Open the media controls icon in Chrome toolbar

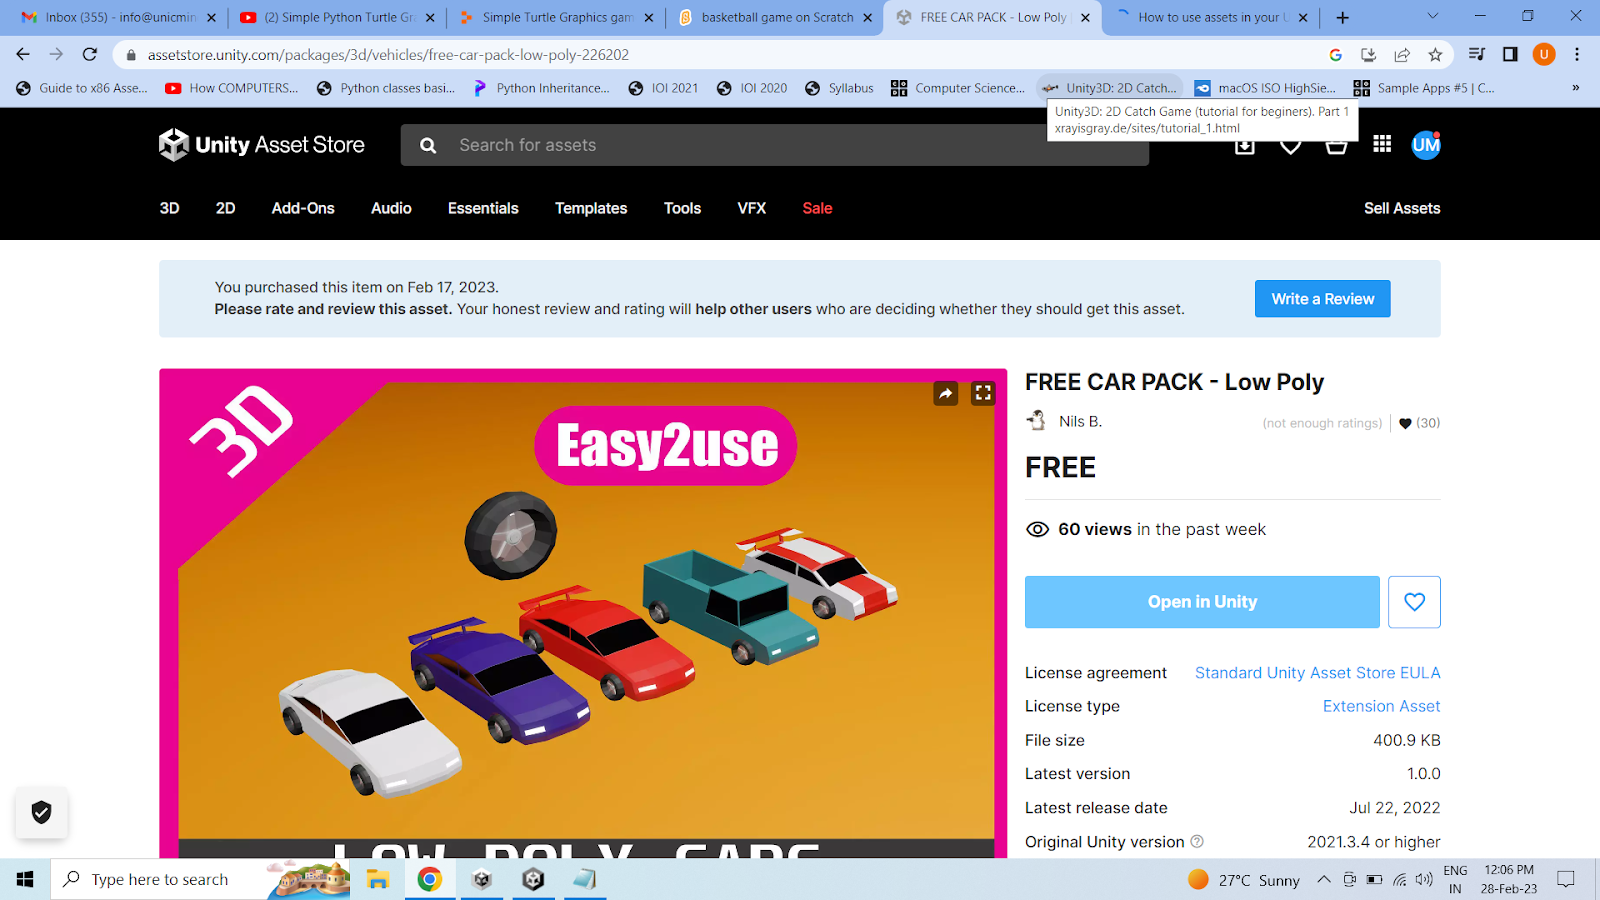pyautogui.click(x=1477, y=55)
